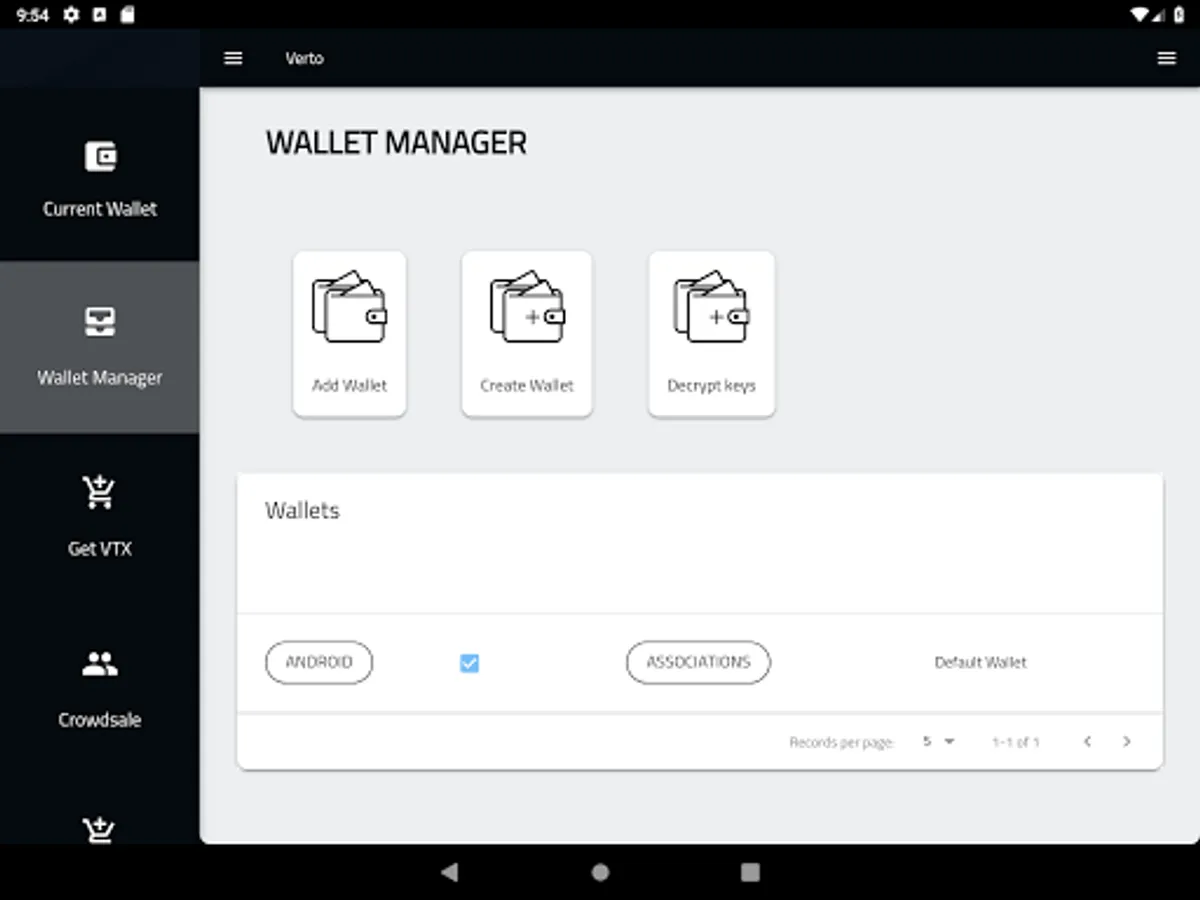
Task: Go to previous page of wallets
Action: pos(1087,742)
